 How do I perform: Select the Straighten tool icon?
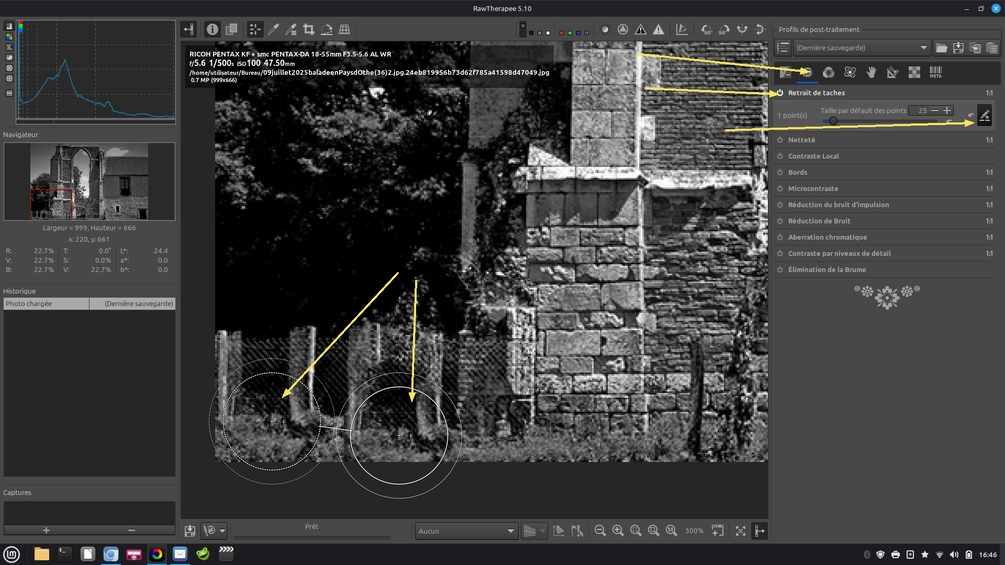(326, 29)
